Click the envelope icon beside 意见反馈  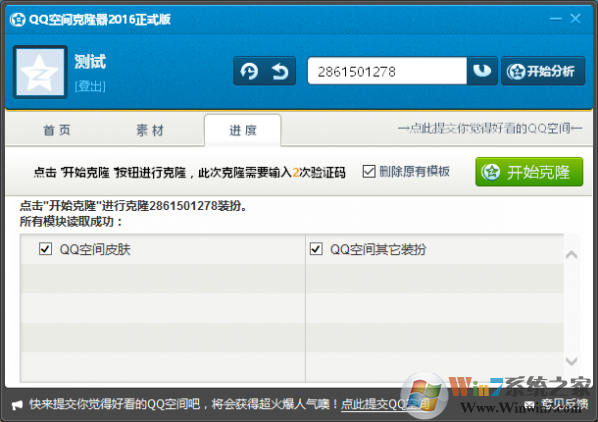click(x=530, y=404)
